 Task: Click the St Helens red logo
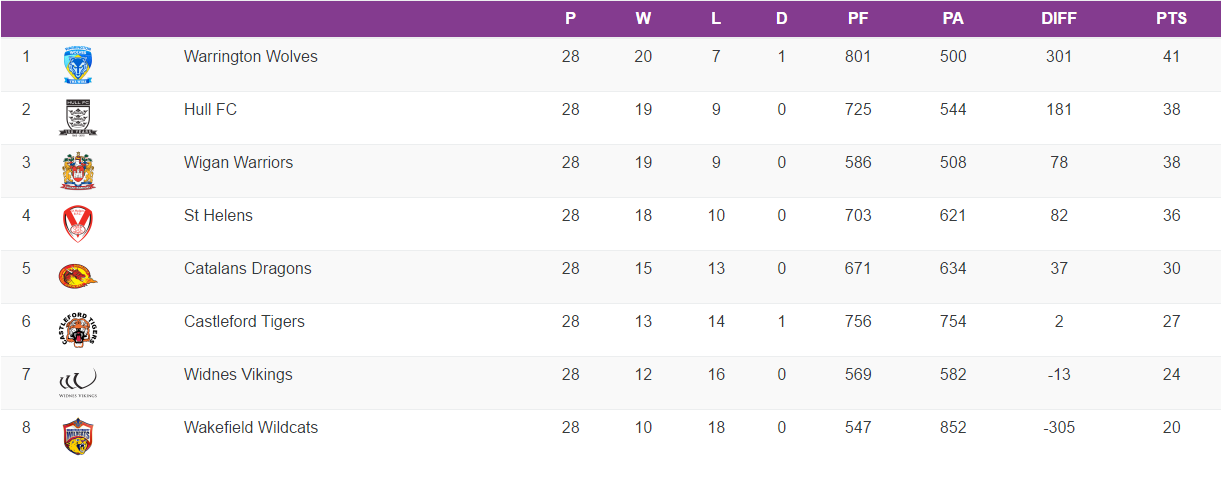[x=78, y=224]
